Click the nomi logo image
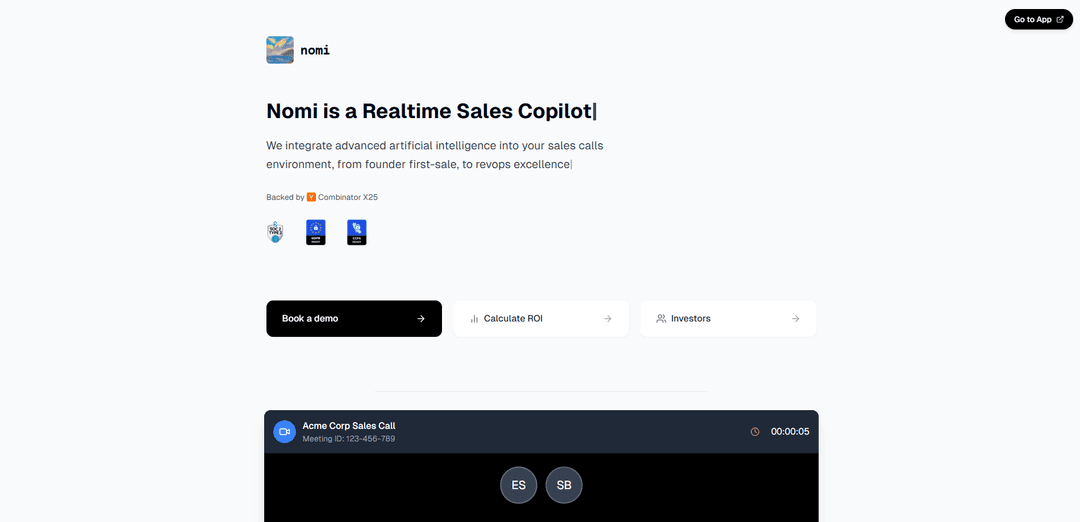This screenshot has width=1080, height=522. (x=280, y=50)
